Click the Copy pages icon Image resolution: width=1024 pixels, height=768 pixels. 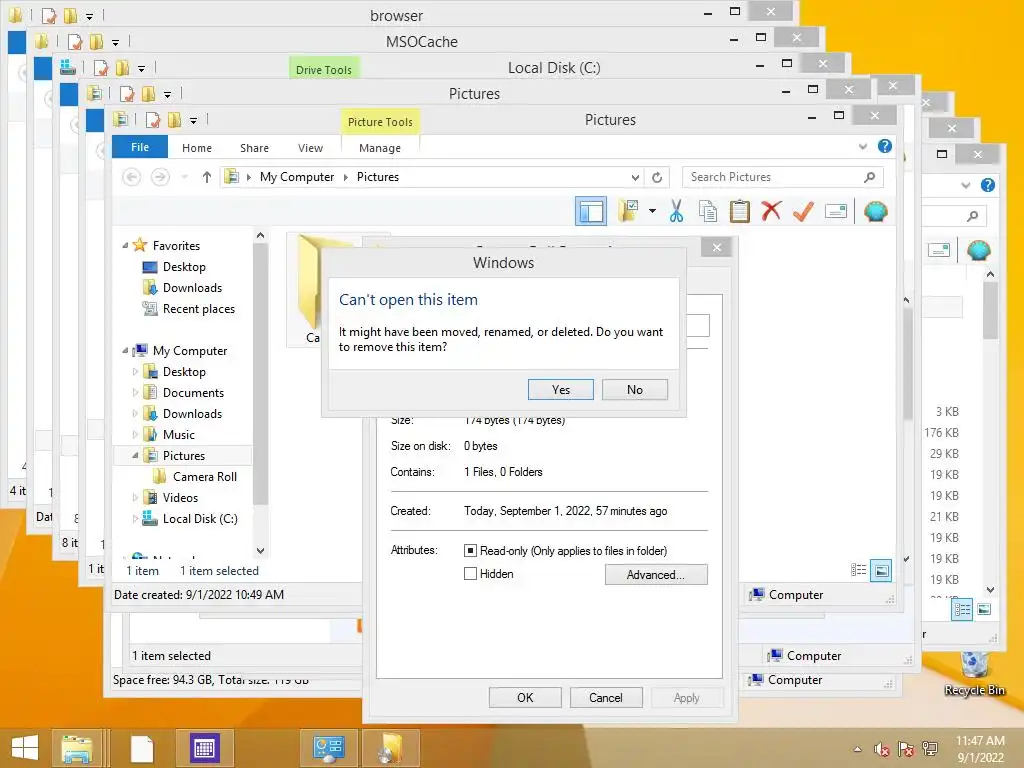(708, 212)
